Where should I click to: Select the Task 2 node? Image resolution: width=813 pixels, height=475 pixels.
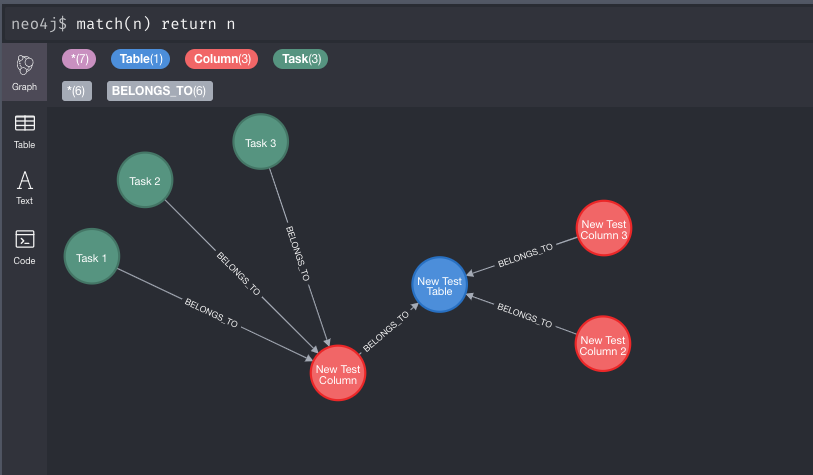[145, 181]
